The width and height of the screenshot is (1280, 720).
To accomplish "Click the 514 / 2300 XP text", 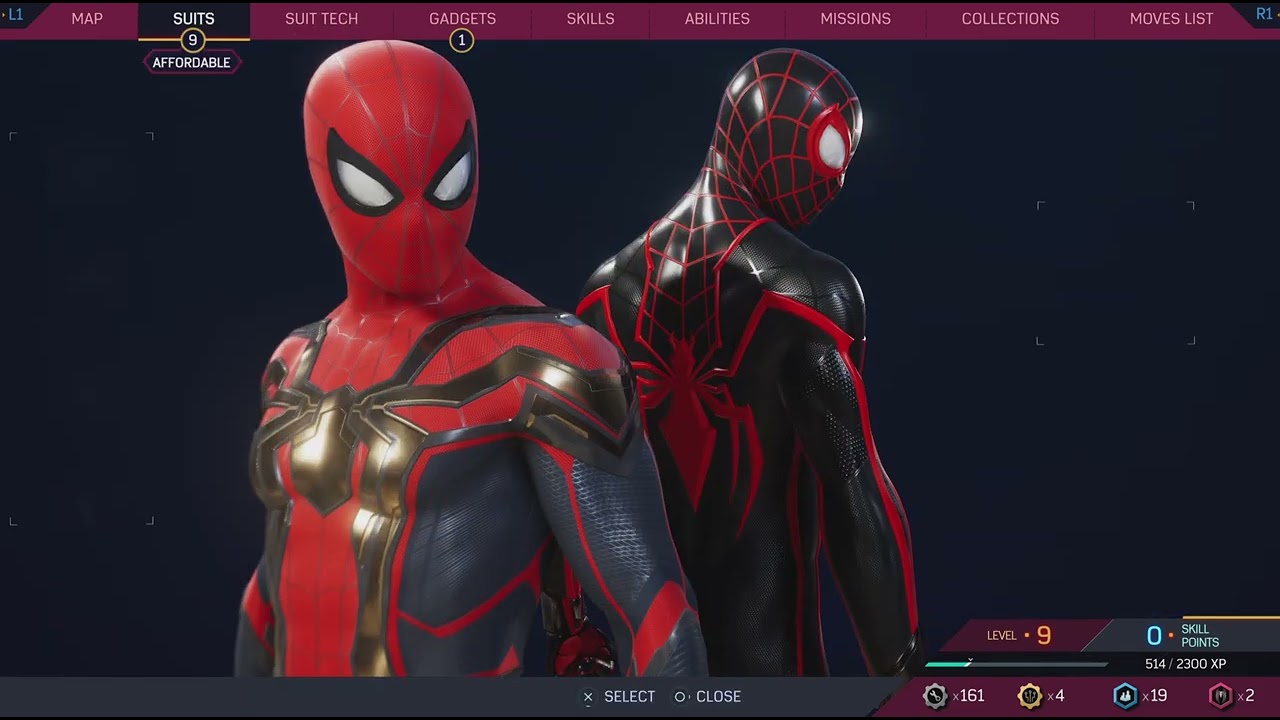I will [x=1185, y=664].
